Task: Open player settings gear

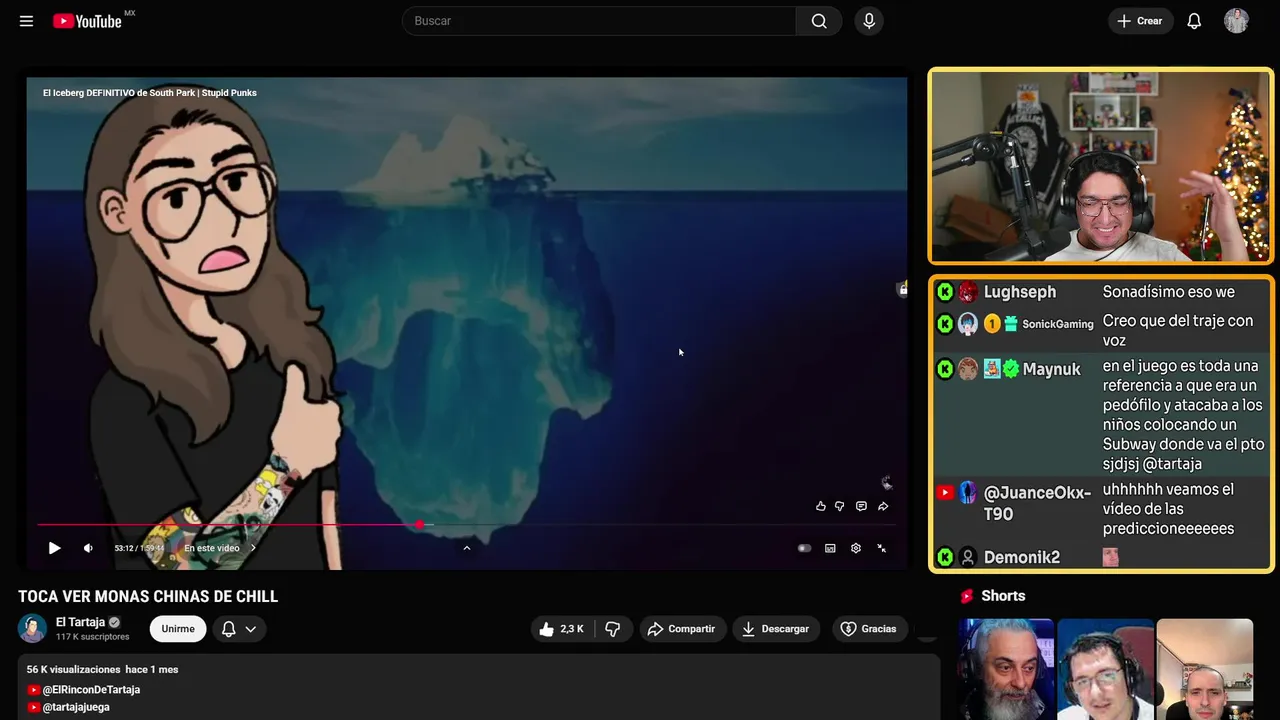Action: (x=856, y=548)
